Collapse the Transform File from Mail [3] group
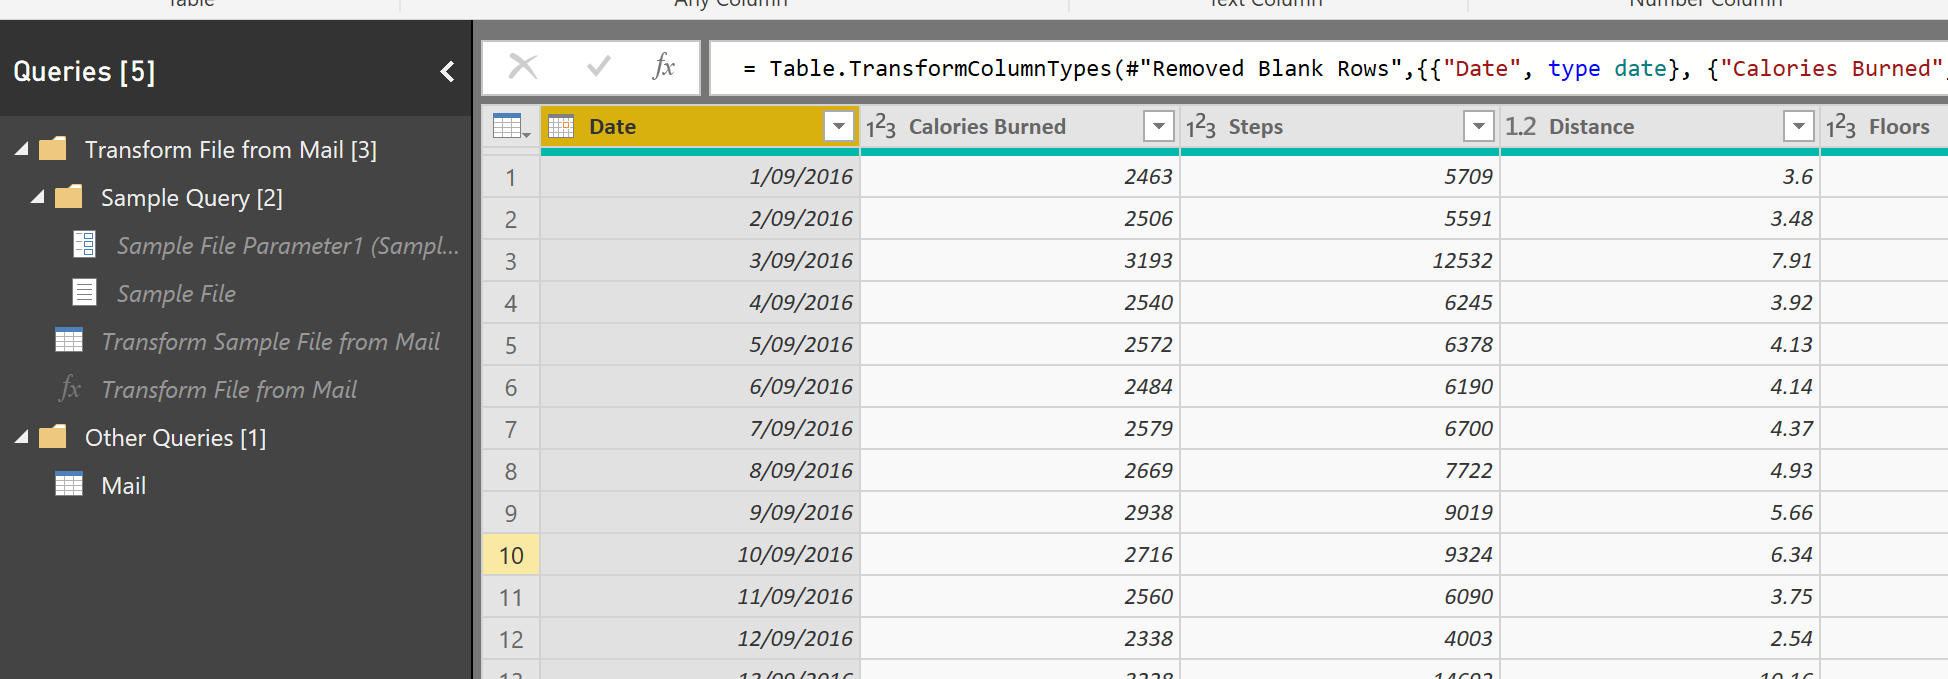The height and width of the screenshot is (679, 1948). tap(21, 149)
